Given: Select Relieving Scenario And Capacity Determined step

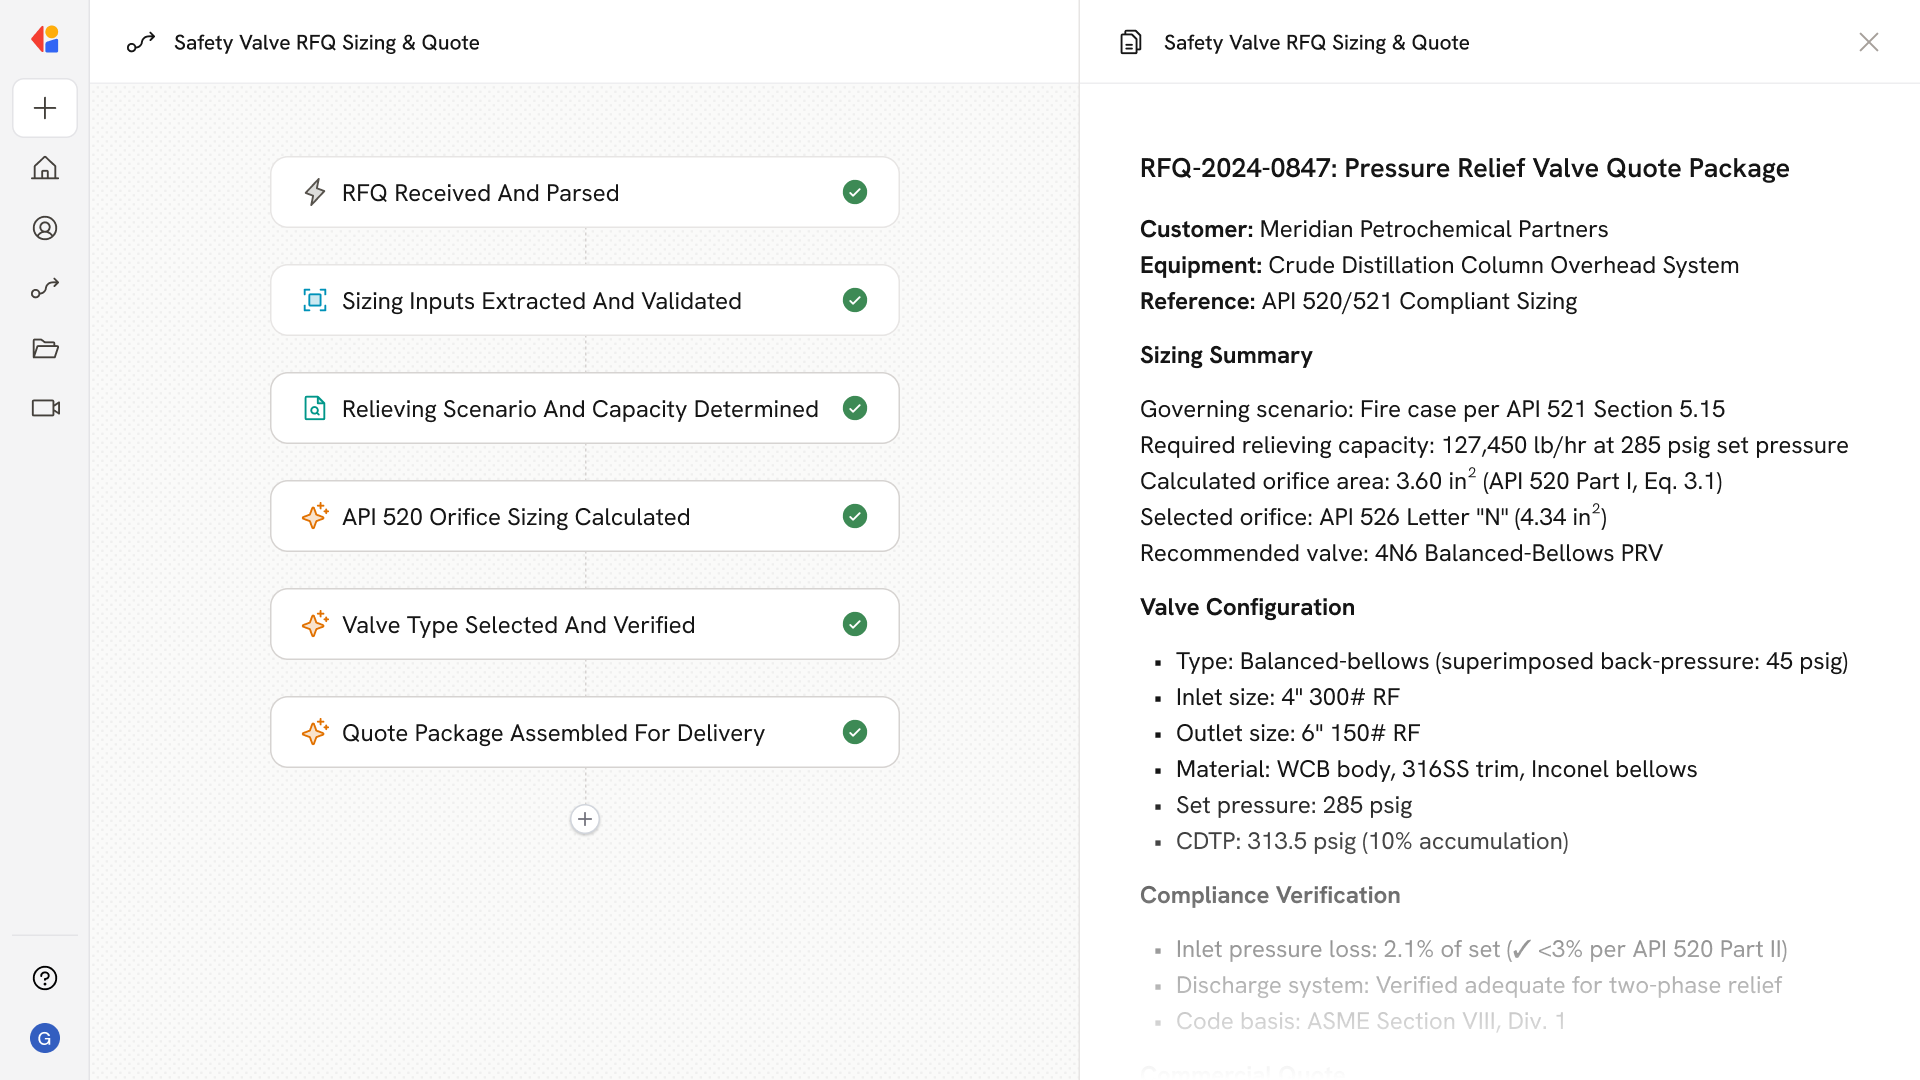Looking at the screenshot, I should click(x=580, y=408).
